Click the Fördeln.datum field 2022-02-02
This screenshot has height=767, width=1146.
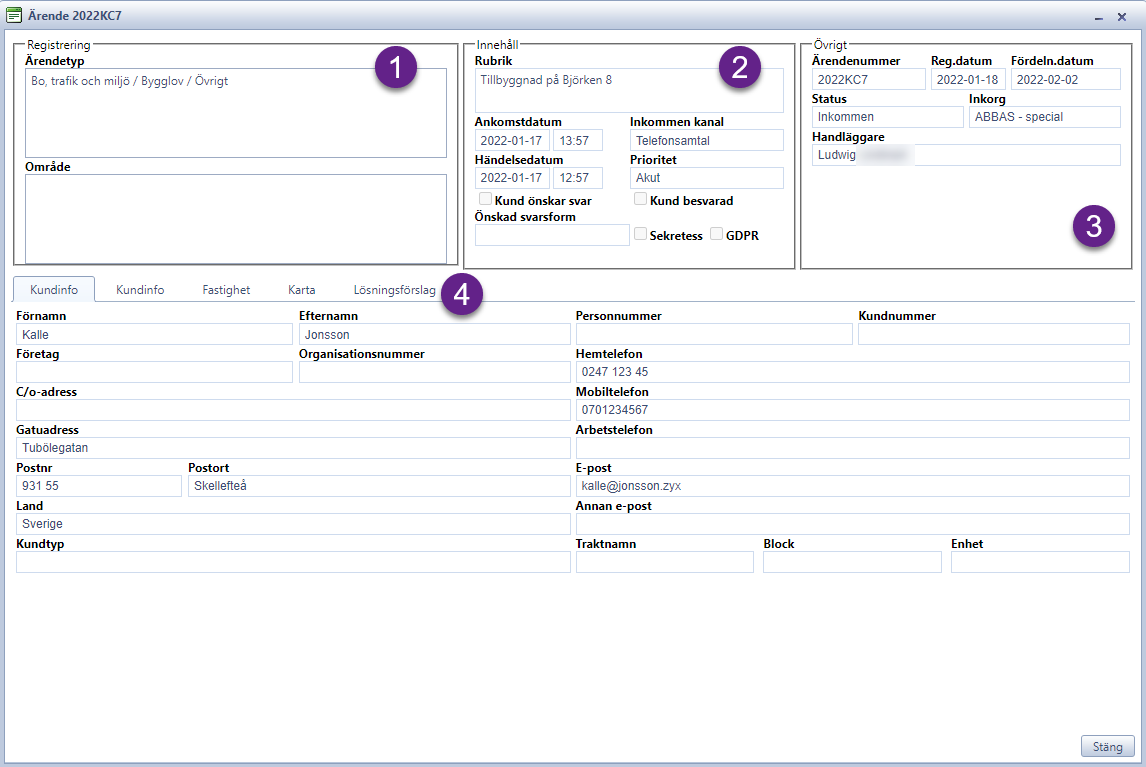coord(1066,80)
